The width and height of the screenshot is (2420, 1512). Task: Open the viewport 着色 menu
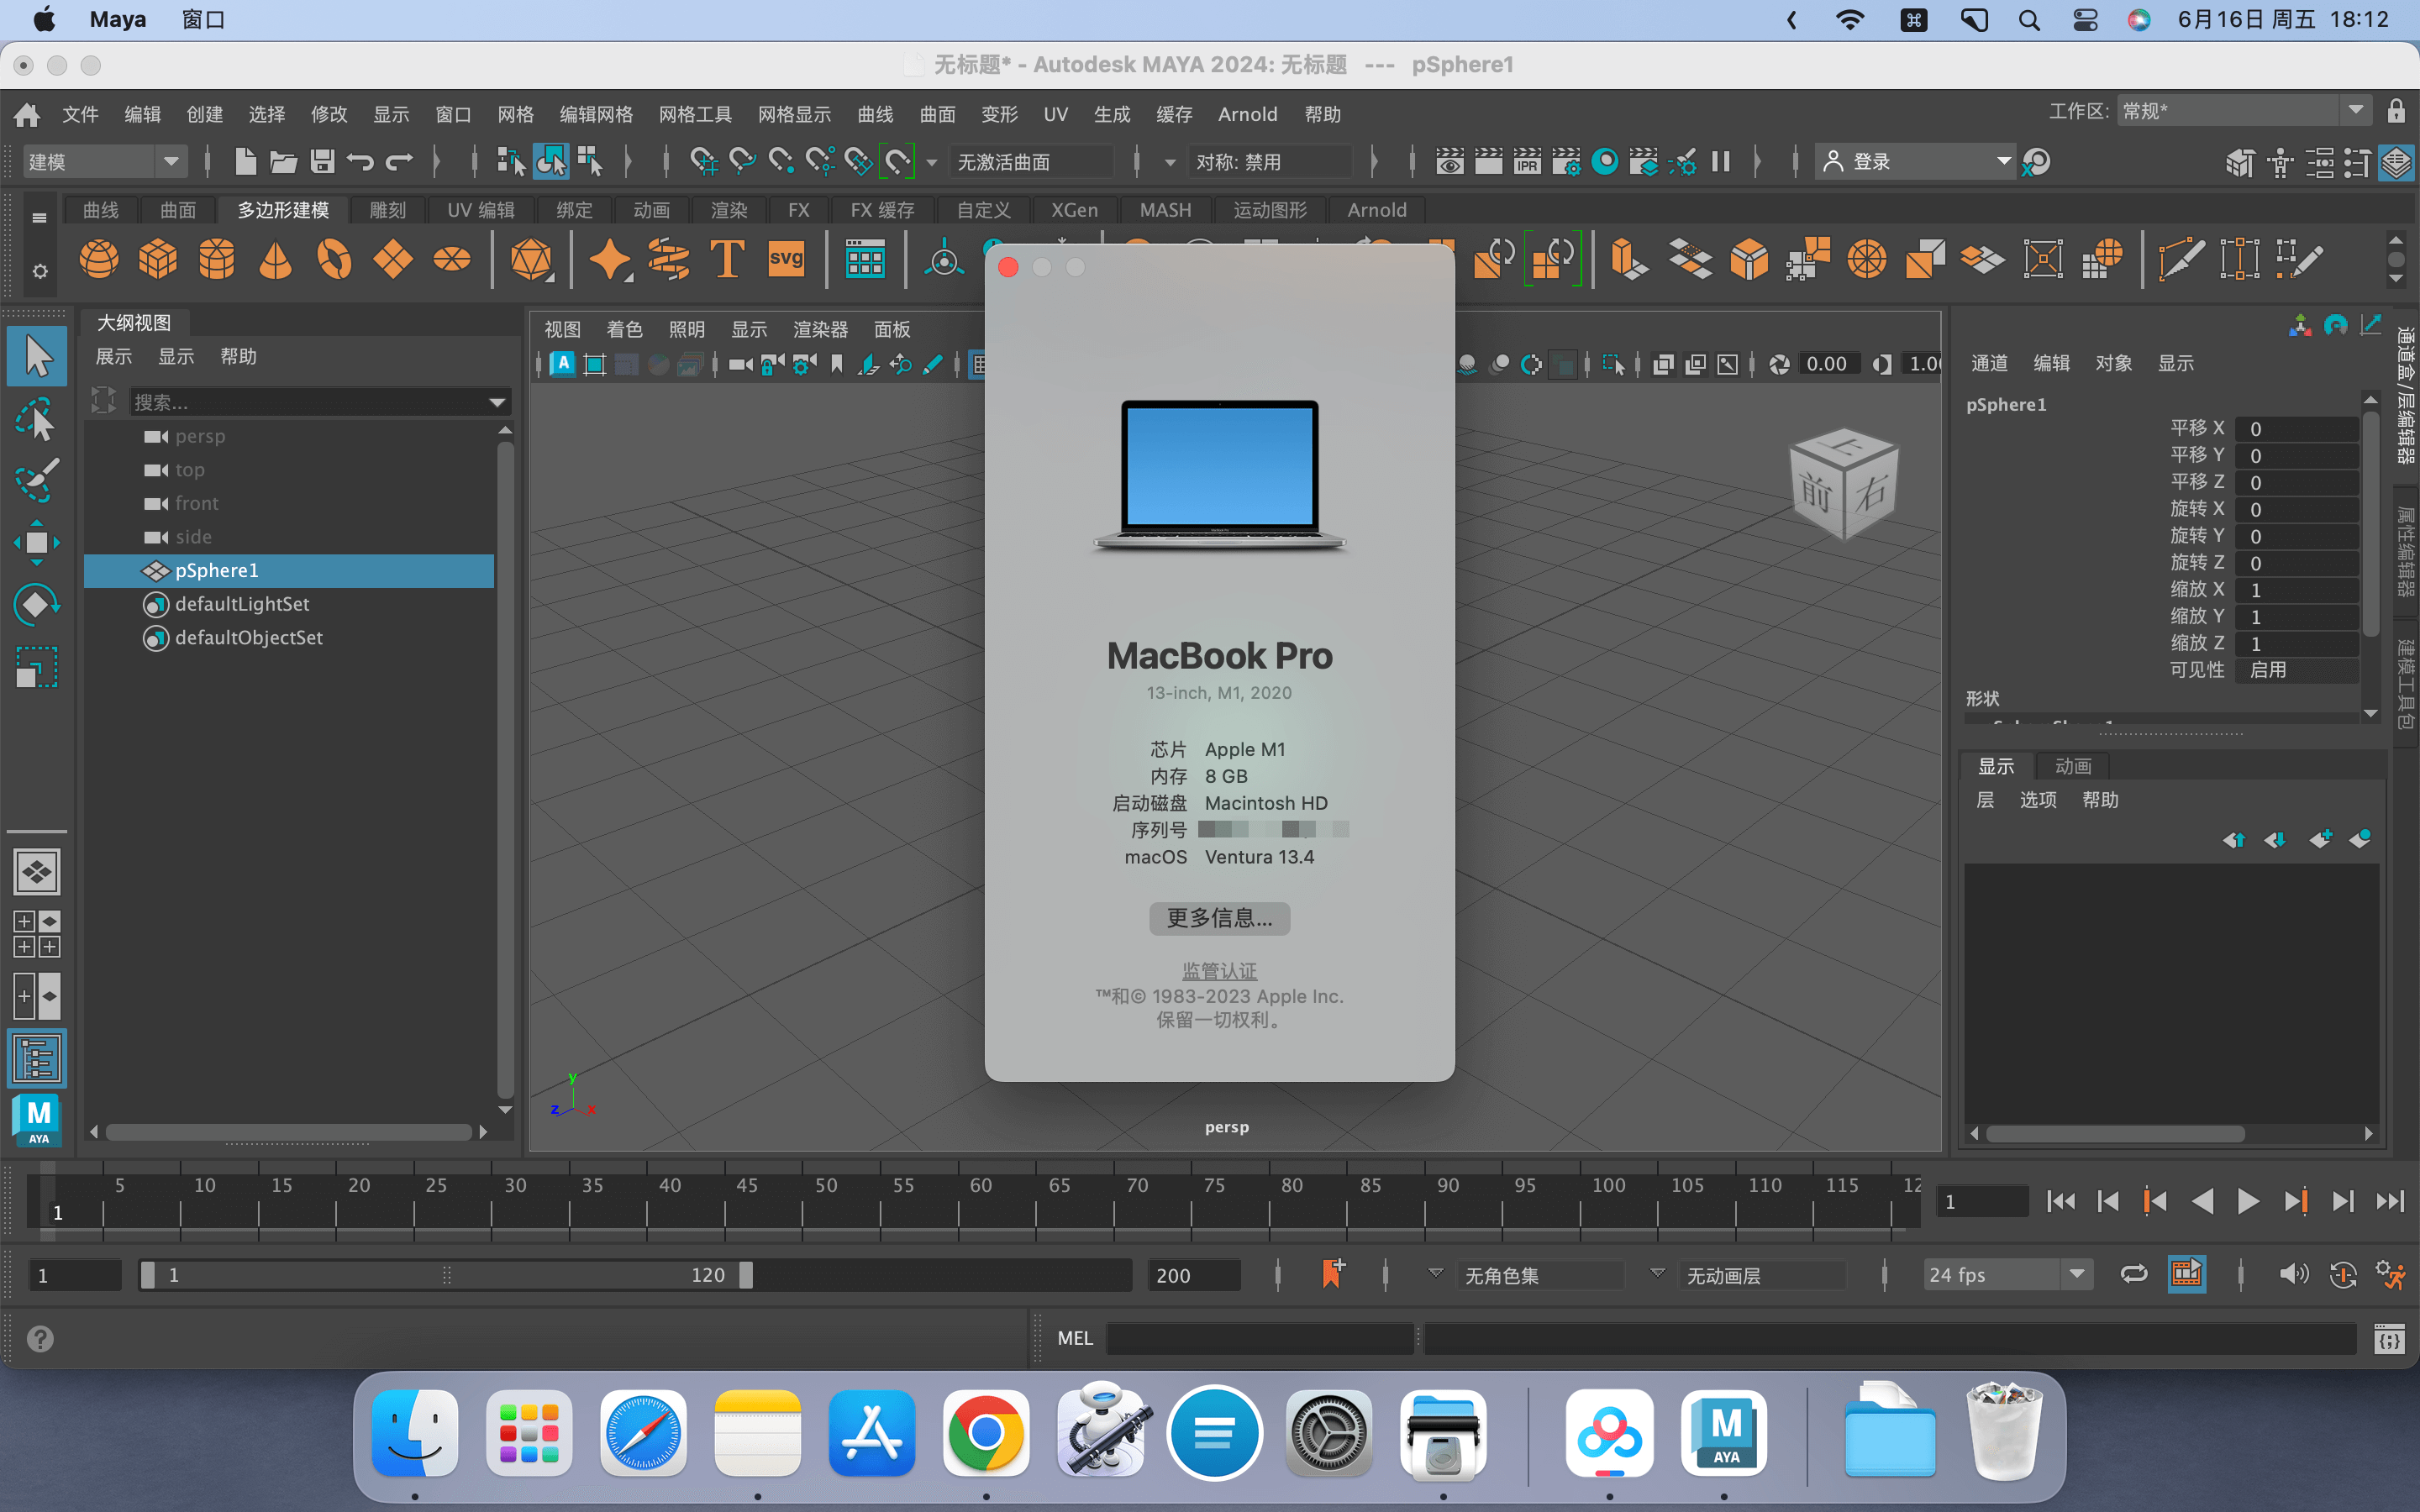point(624,329)
